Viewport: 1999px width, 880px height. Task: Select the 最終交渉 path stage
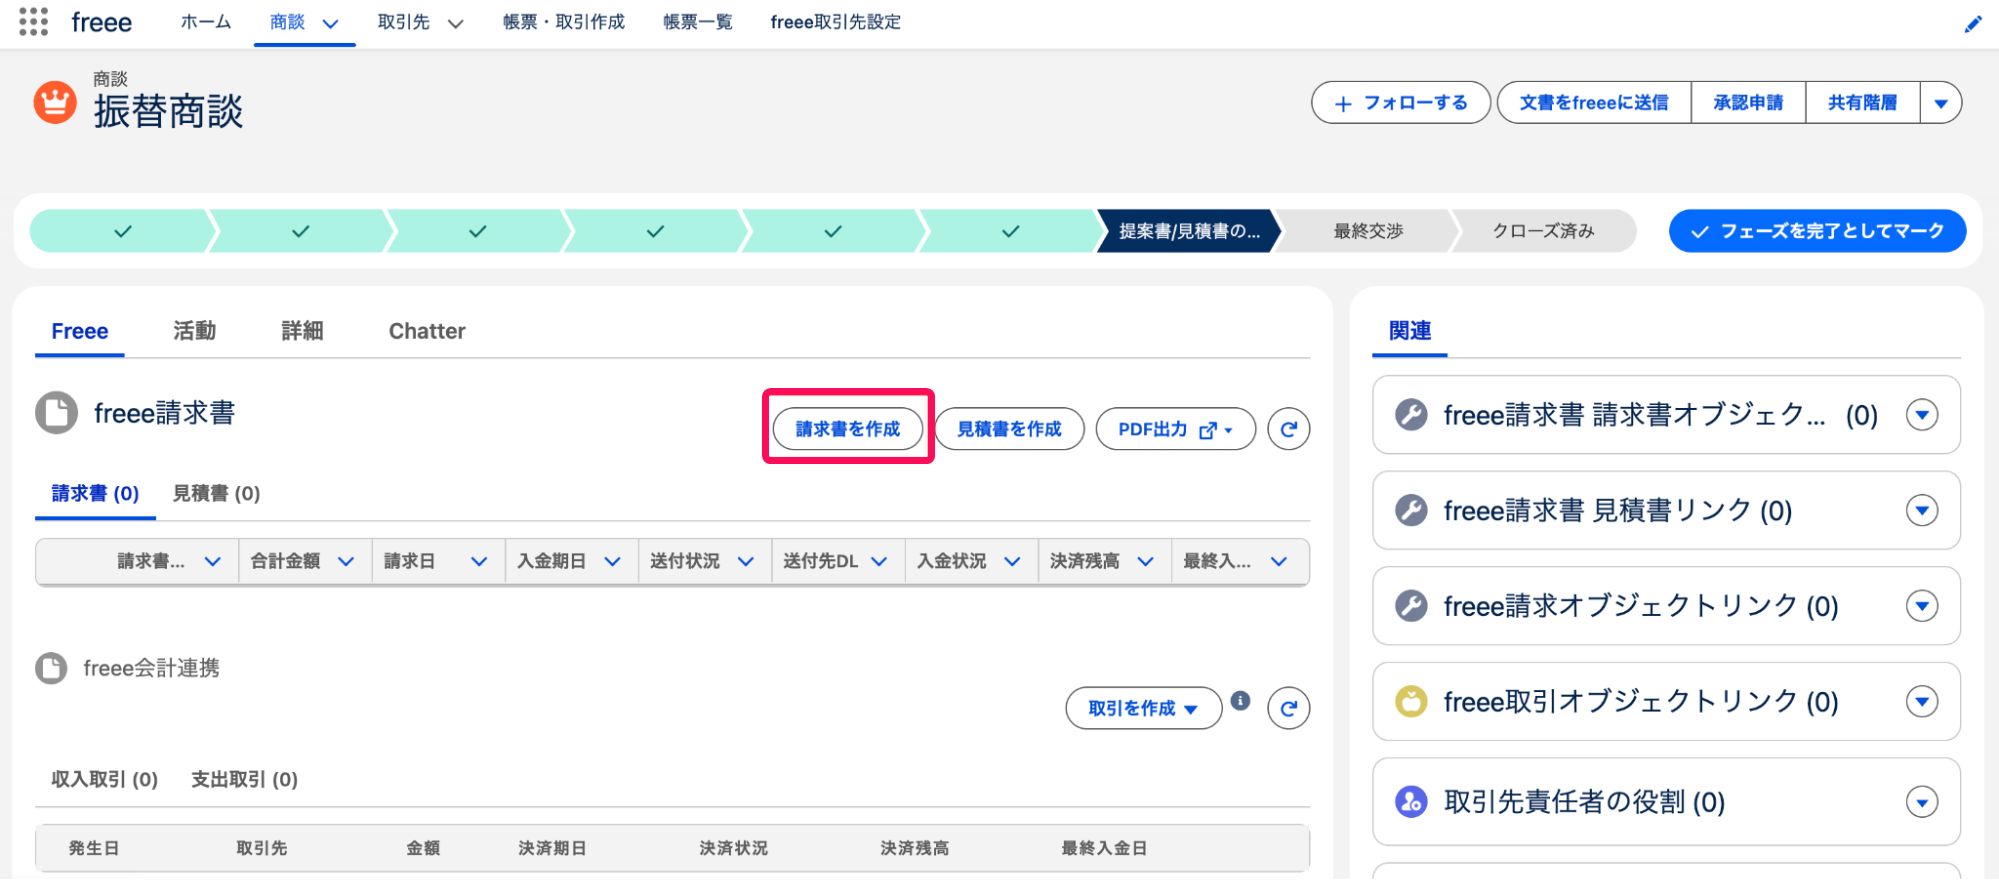click(x=1367, y=231)
